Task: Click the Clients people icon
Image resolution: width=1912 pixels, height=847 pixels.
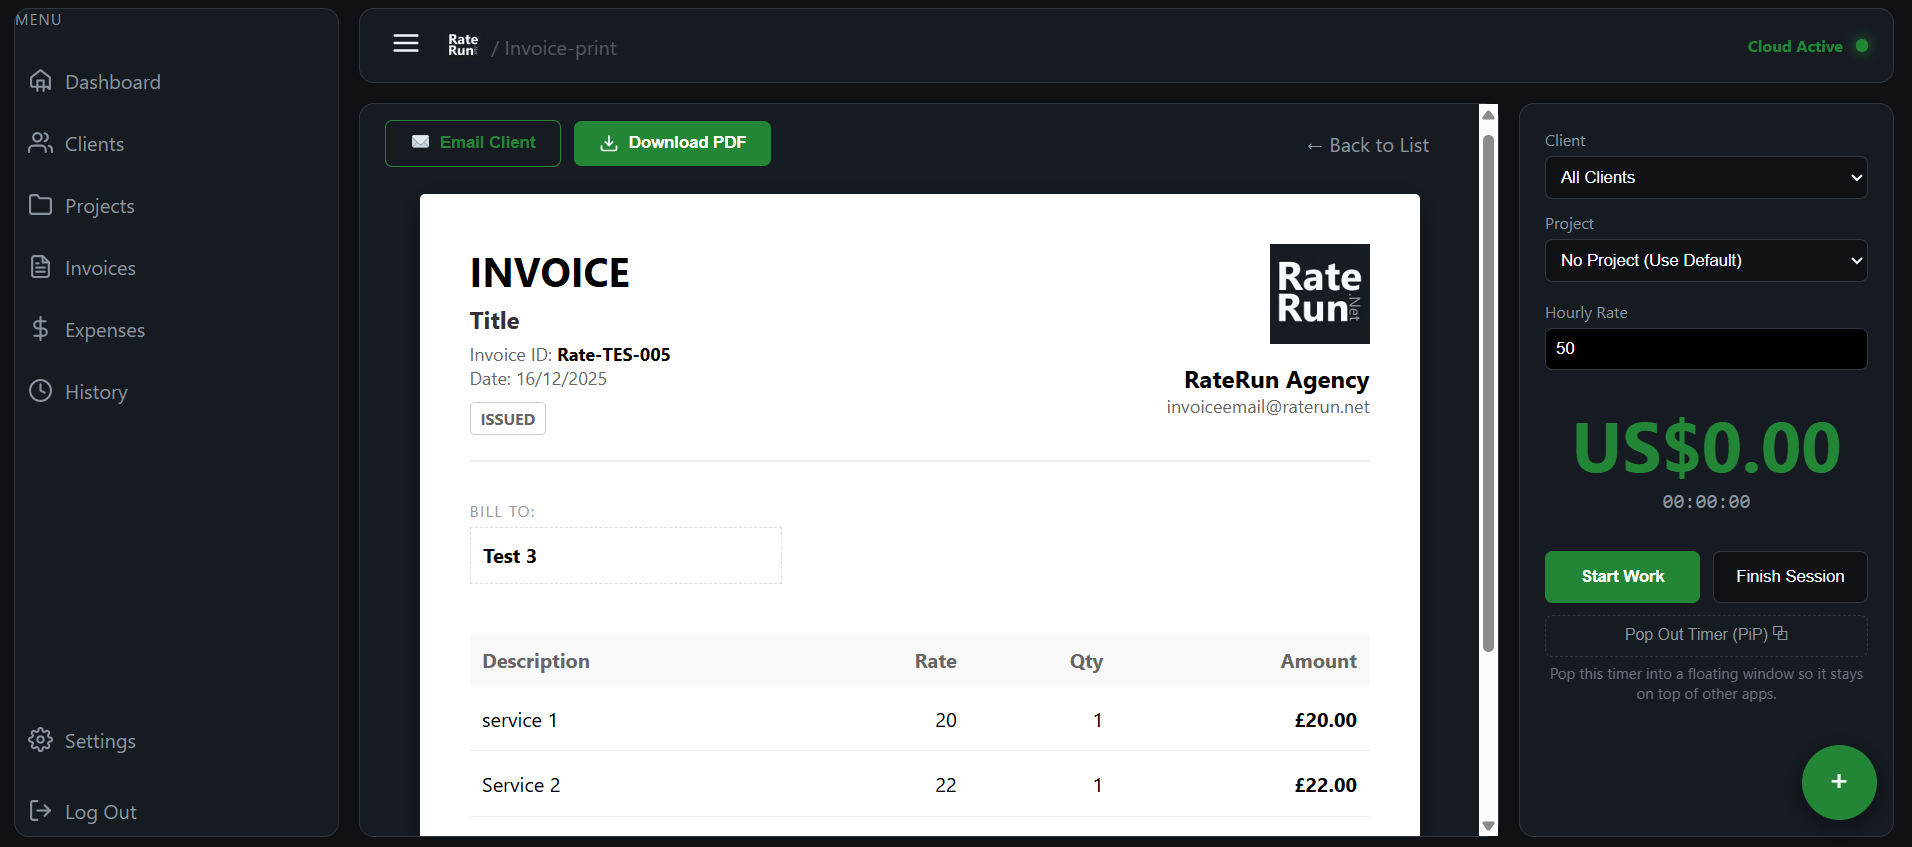Action: click(40, 143)
